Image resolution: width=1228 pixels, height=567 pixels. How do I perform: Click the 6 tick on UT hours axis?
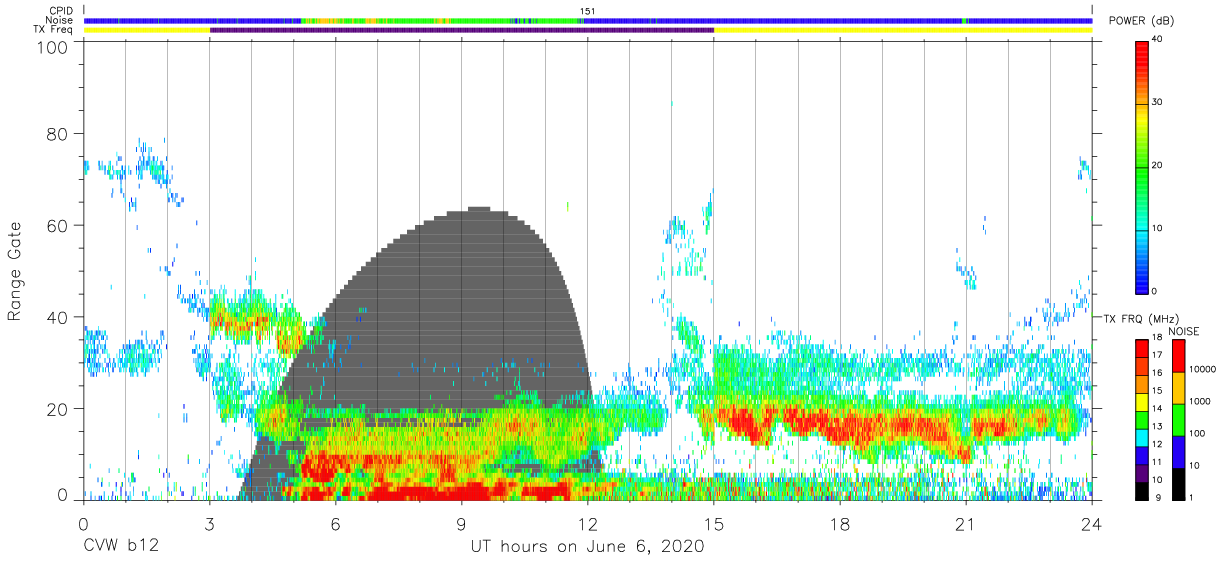335,524
